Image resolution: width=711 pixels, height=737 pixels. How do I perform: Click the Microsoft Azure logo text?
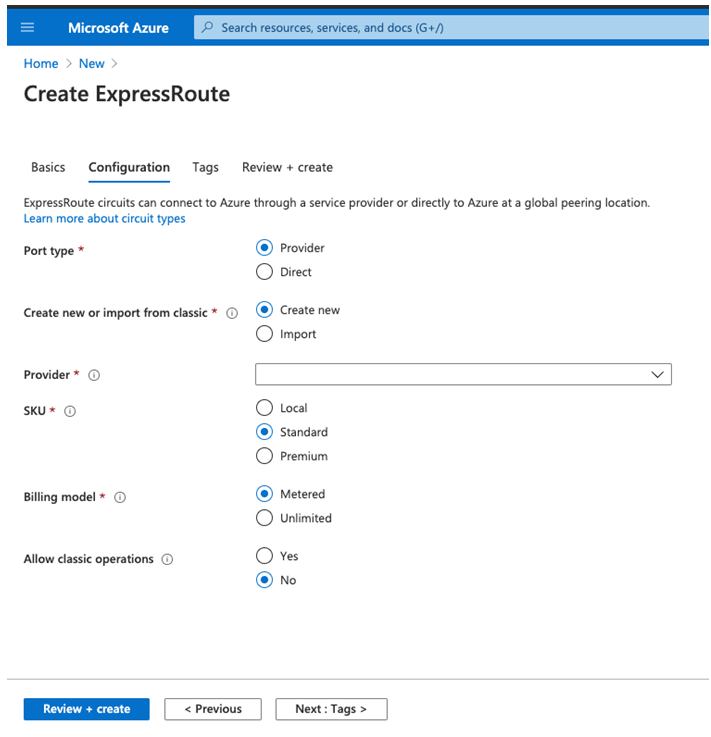click(x=118, y=28)
